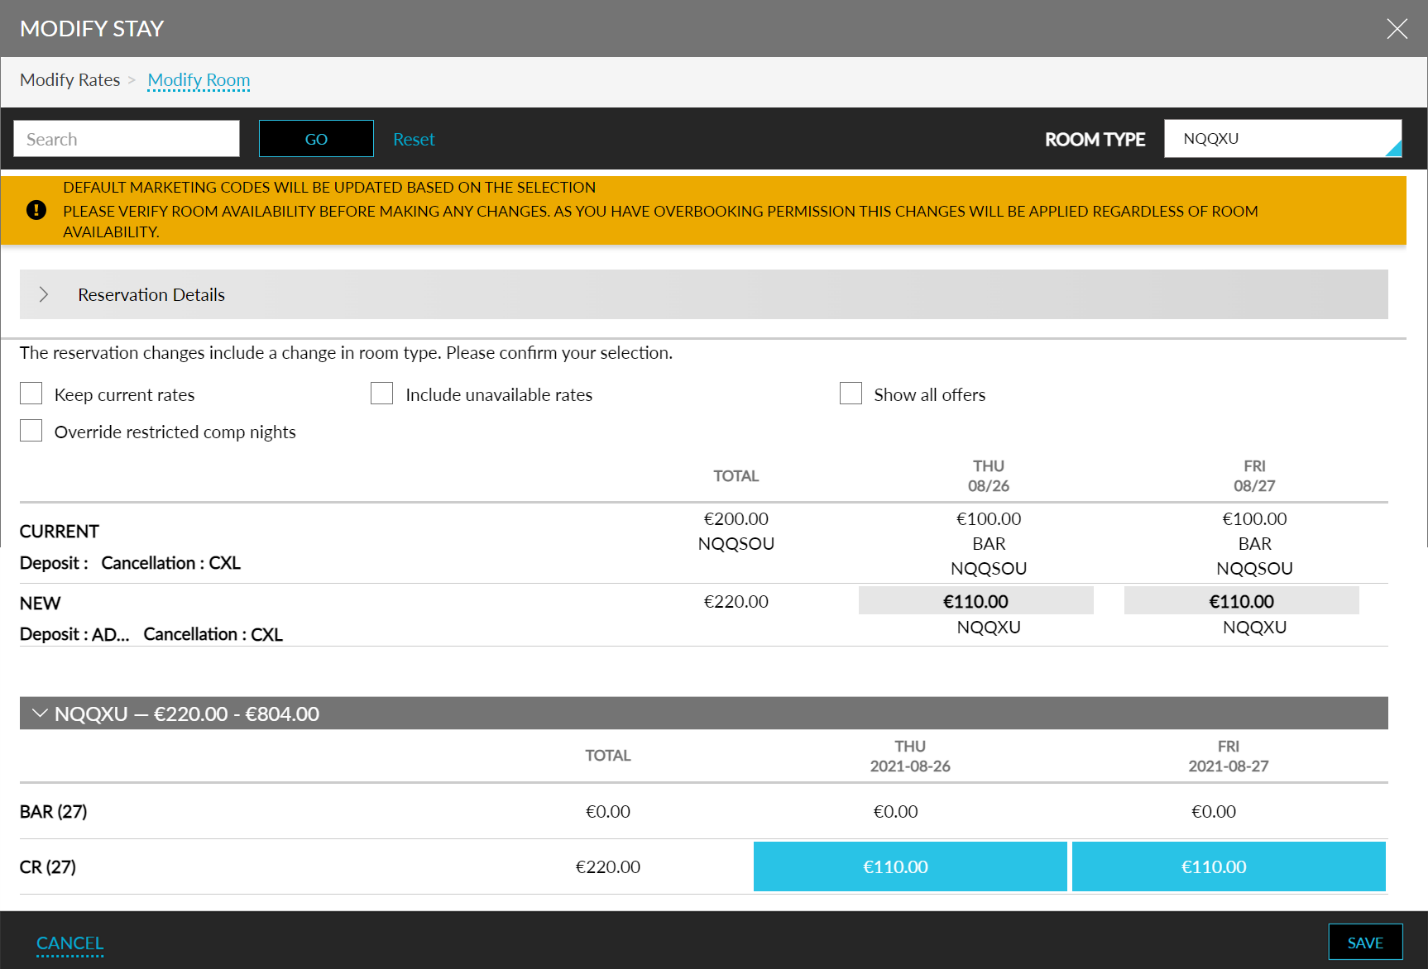Open the Room Type dropdown
Screen dimensions: 1428x969
[1283, 139]
